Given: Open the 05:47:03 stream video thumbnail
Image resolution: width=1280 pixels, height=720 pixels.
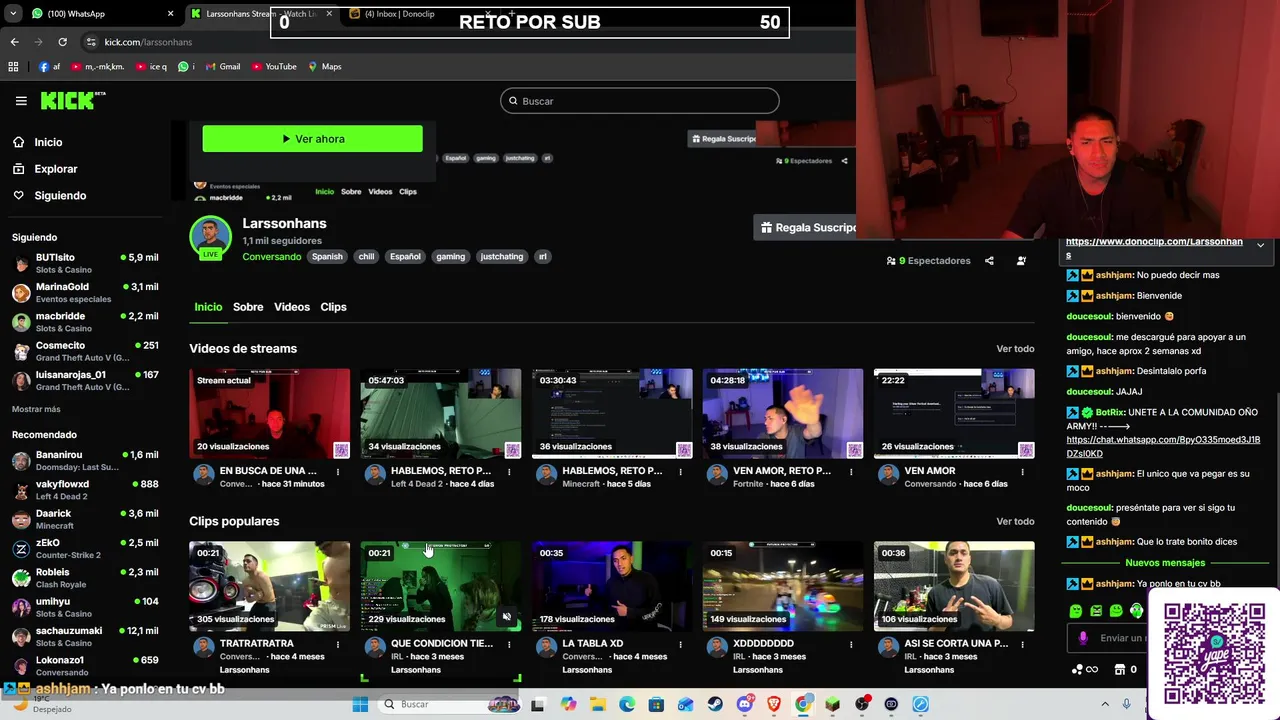Looking at the screenshot, I should click(441, 413).
